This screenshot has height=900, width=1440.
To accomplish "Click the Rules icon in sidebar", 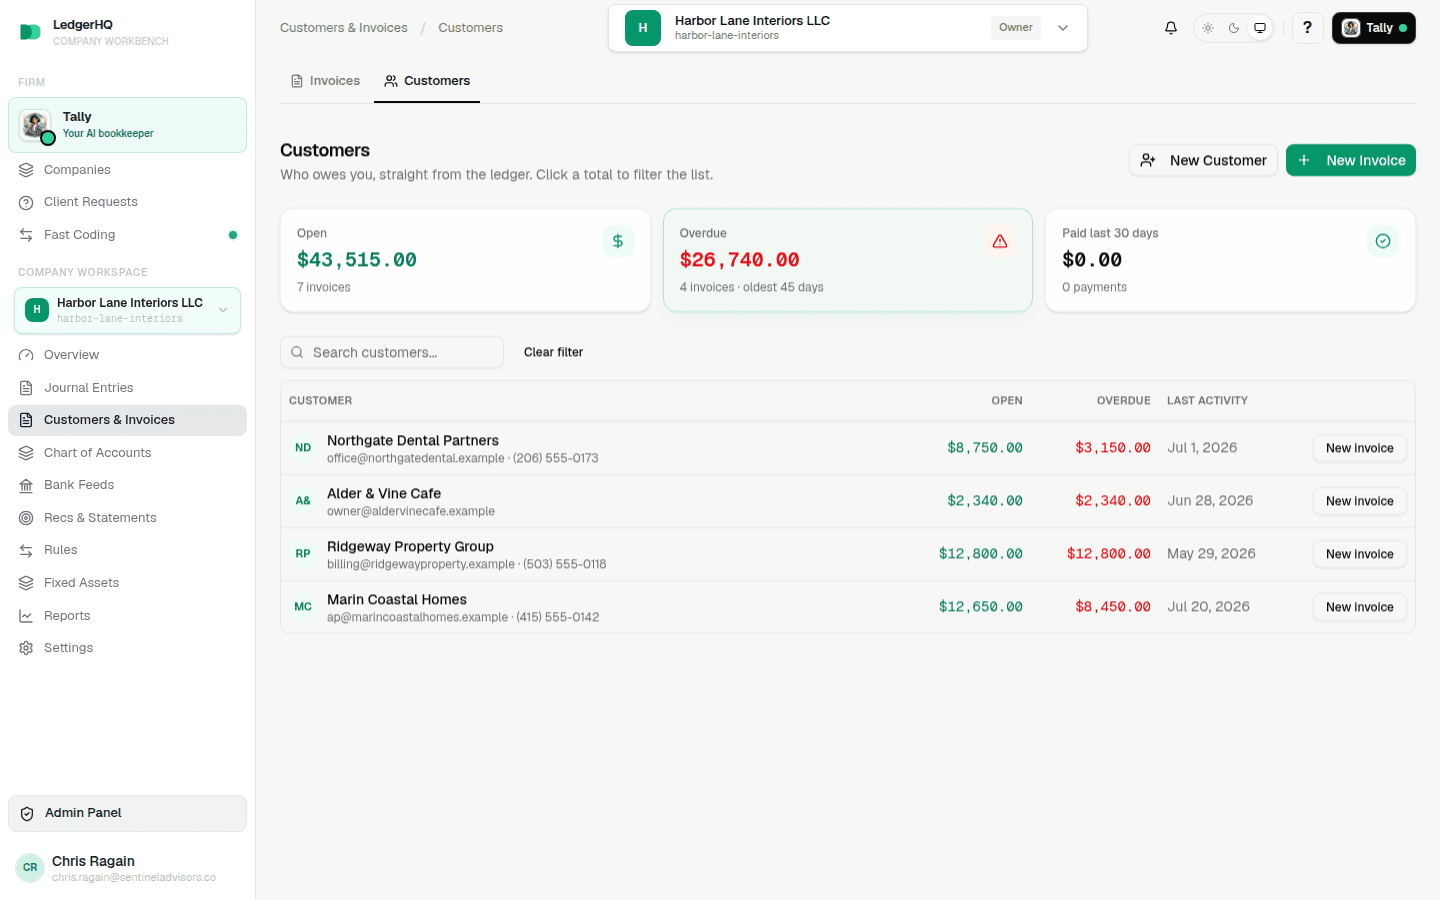I will click(26, 550).
